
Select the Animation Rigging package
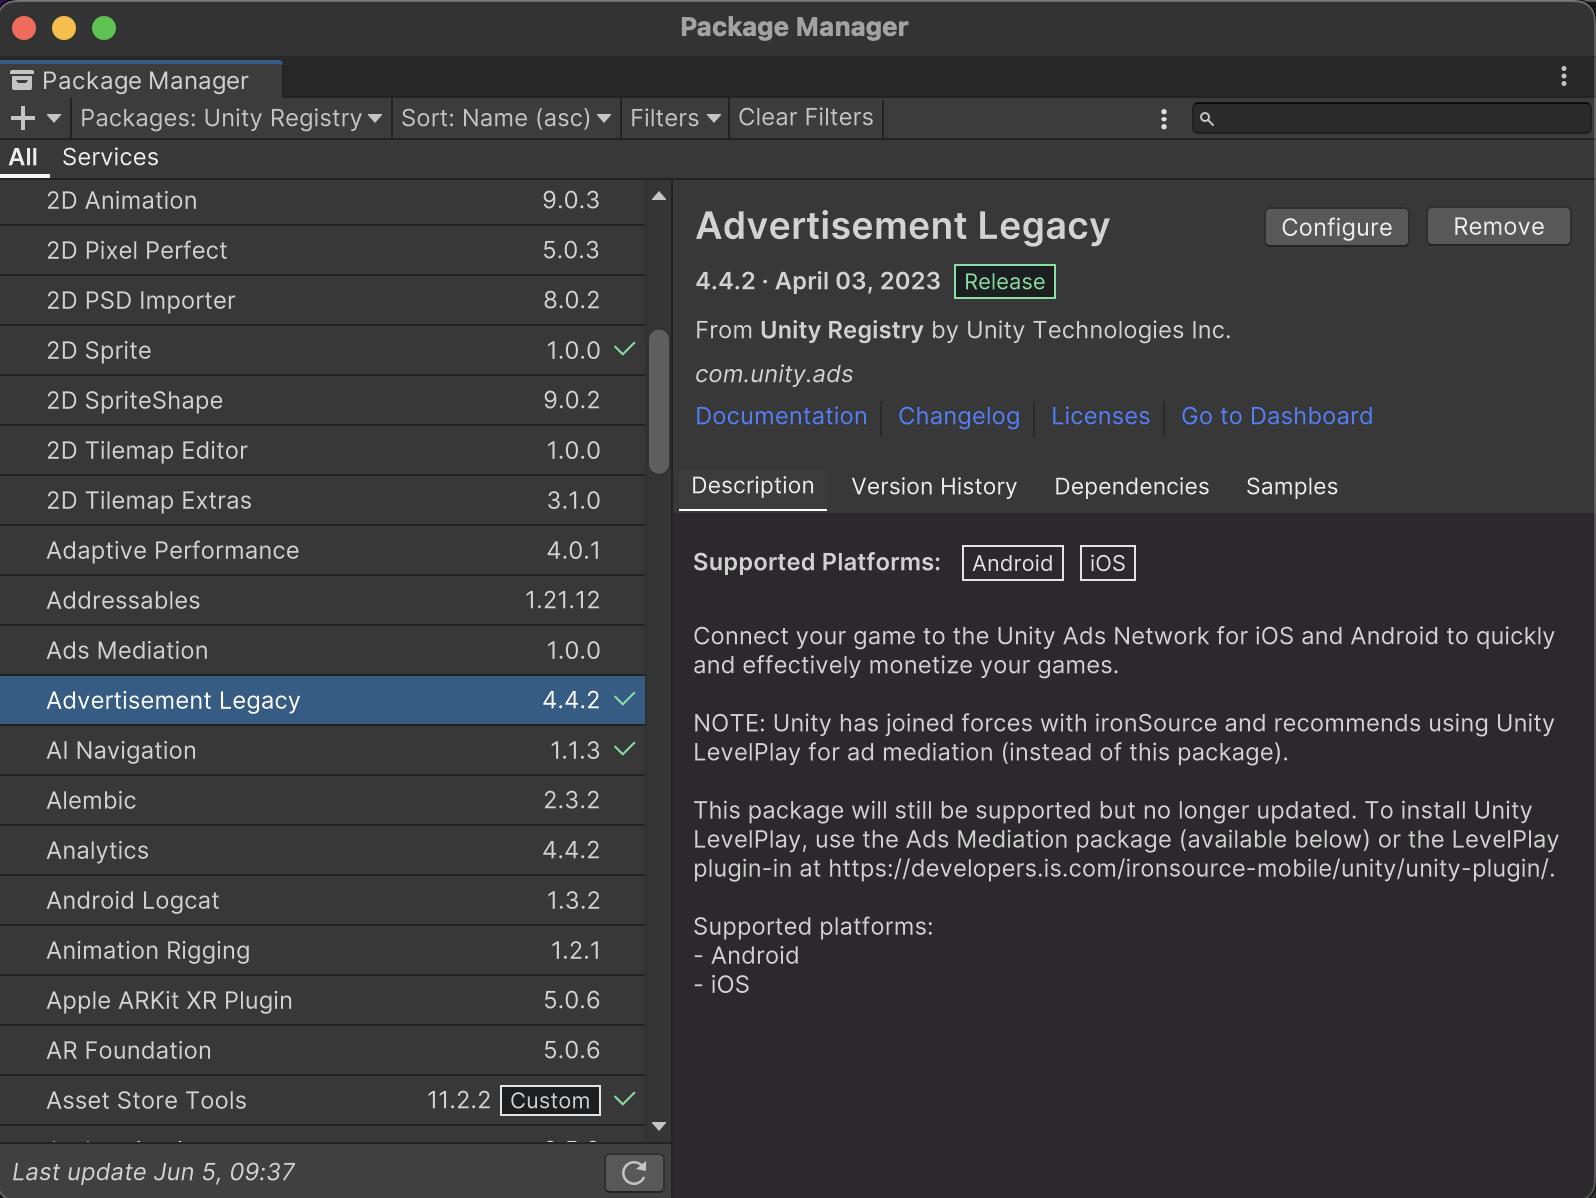coord(322,950)
